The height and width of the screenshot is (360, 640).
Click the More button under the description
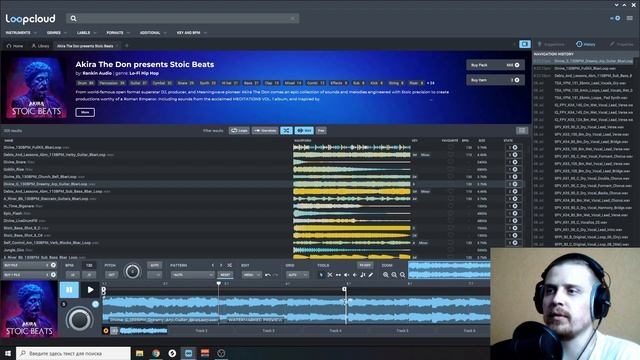(x=85, y=112)
